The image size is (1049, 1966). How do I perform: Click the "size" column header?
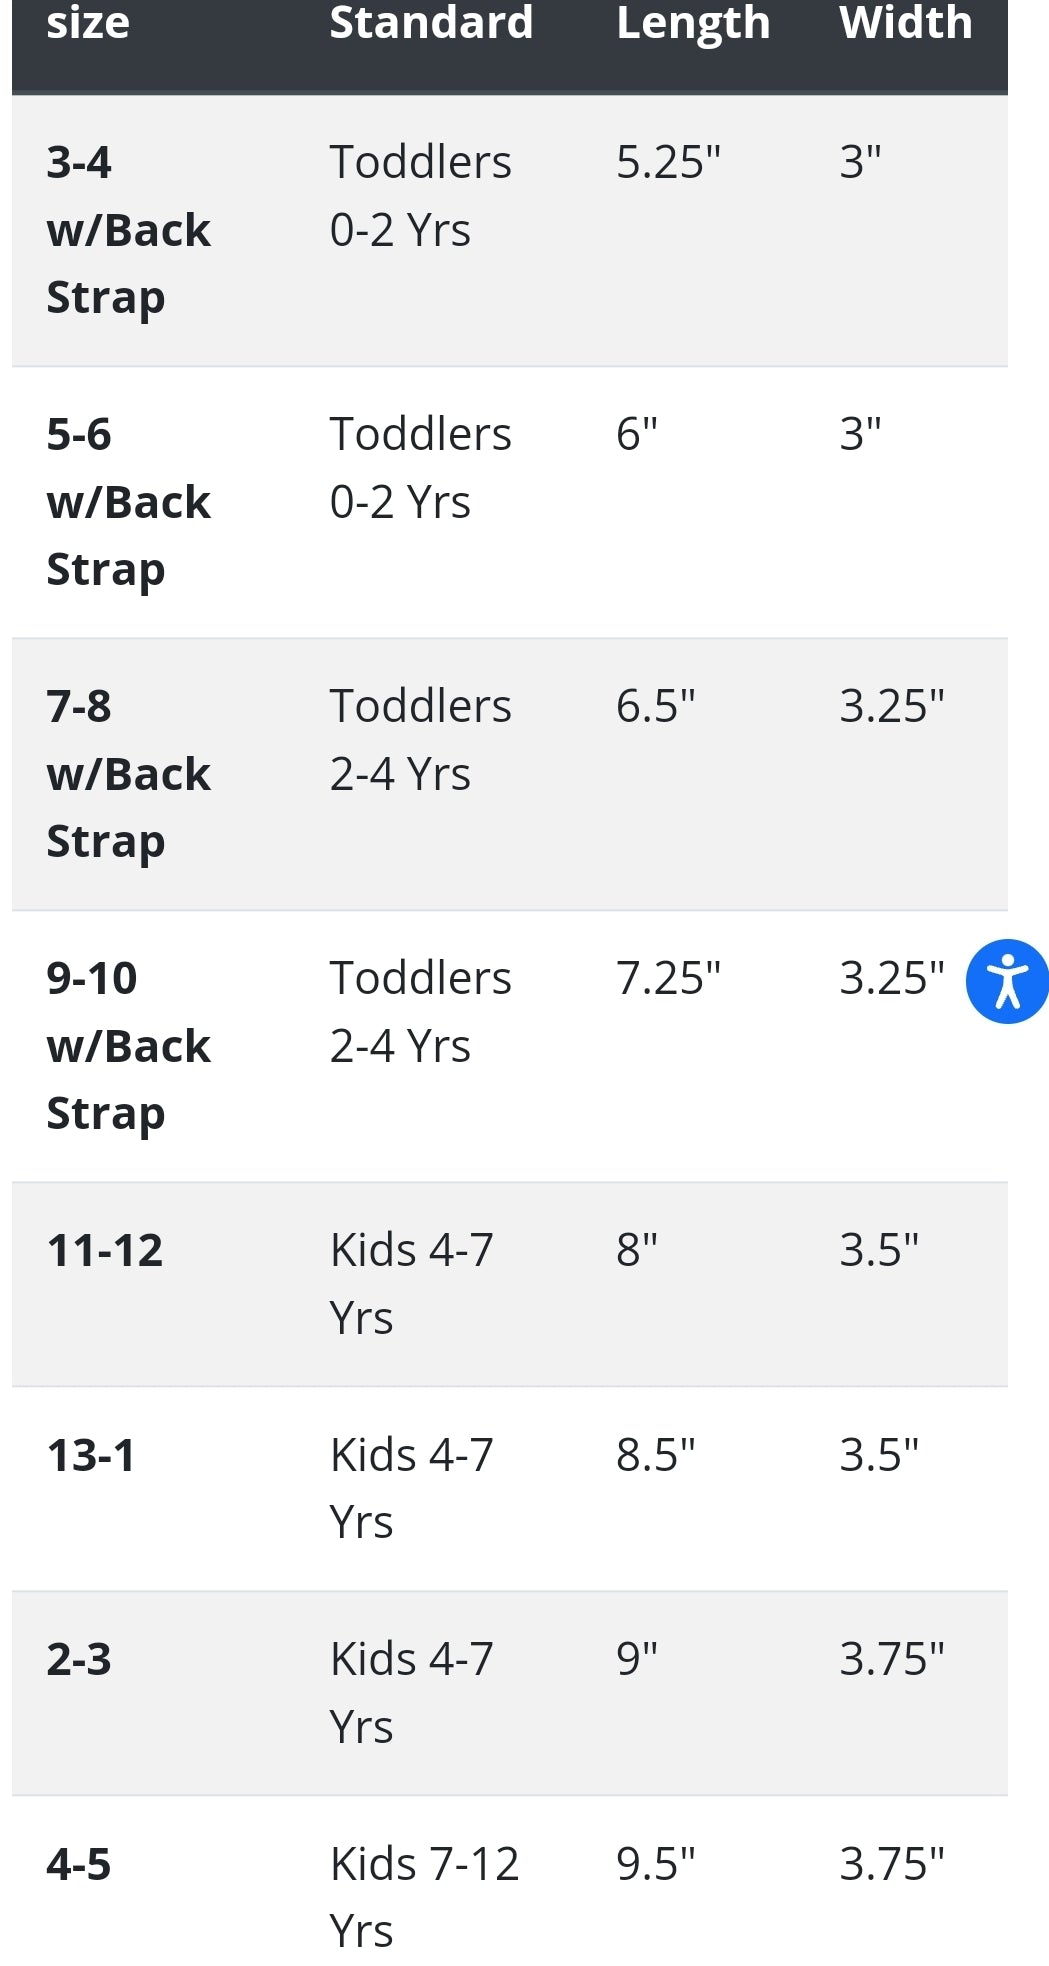pyautogui.click(x=88, y=22)
